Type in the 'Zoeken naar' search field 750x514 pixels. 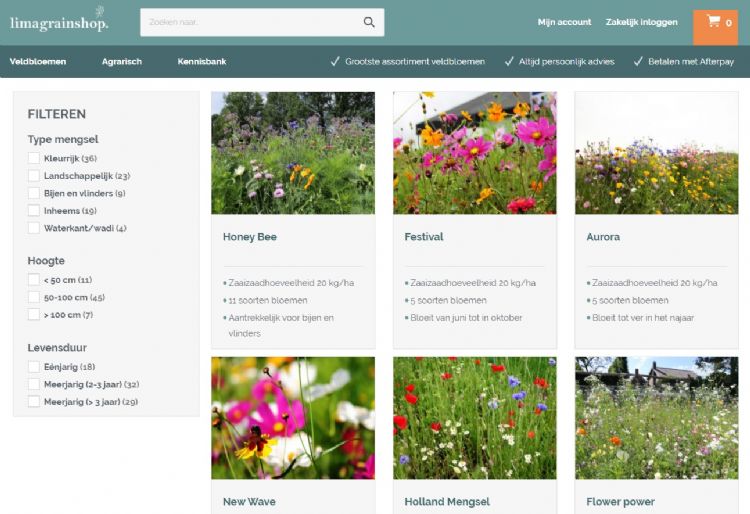pyautogui.click(x=250, y=22)
